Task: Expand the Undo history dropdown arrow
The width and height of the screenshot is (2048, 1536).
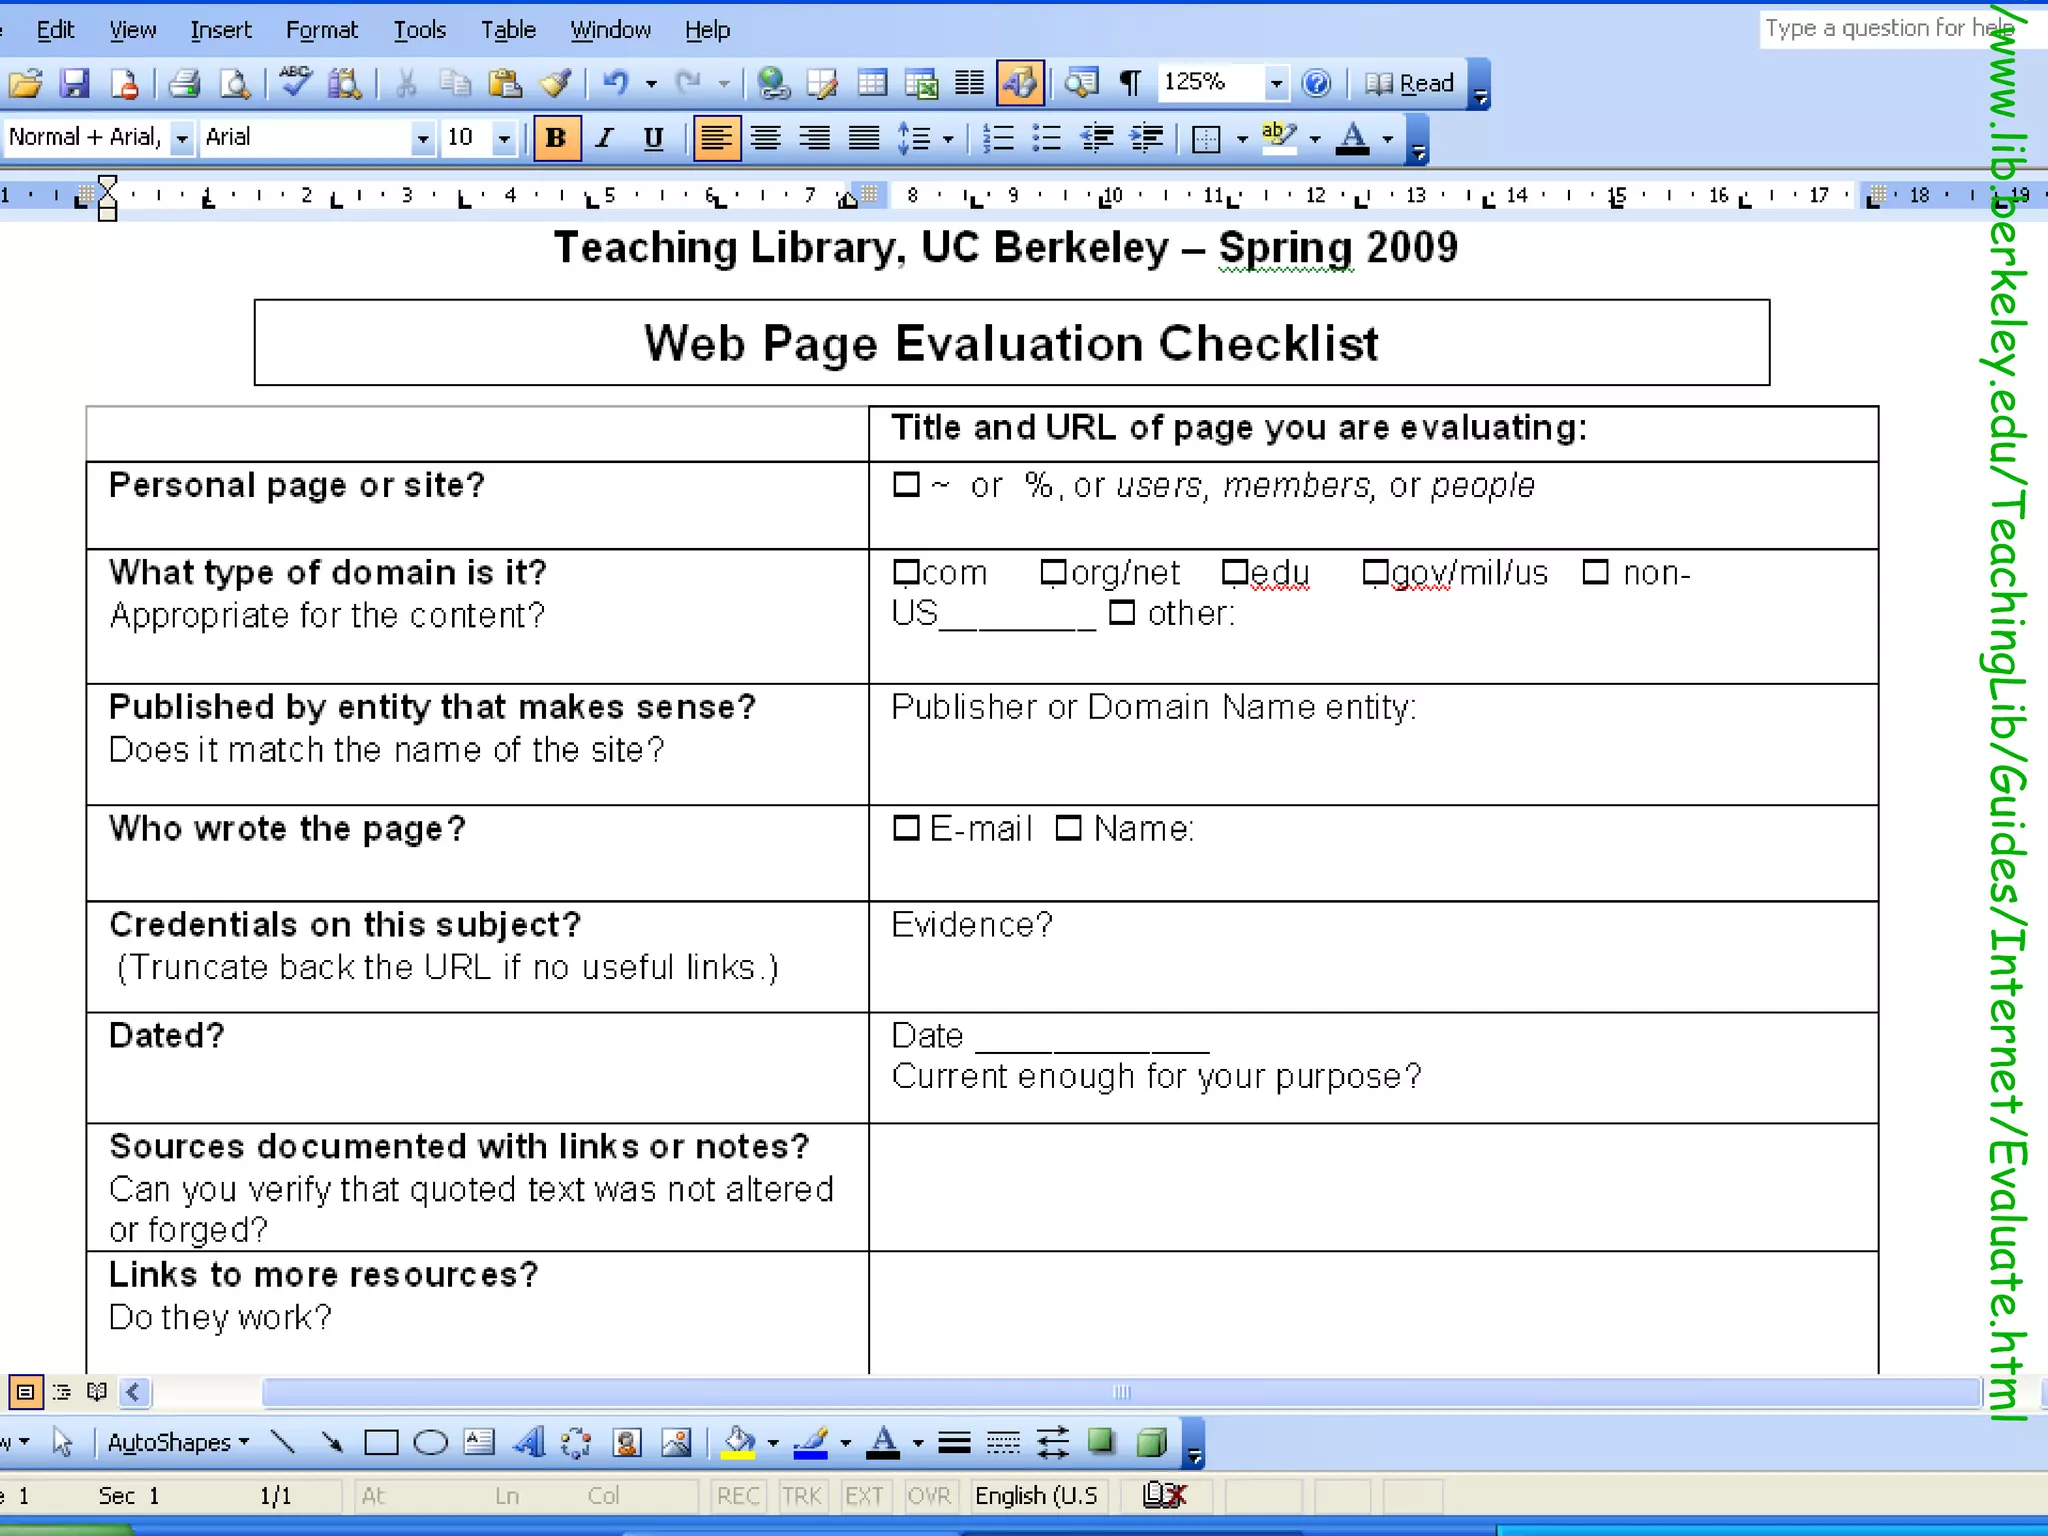Action: [651, 83]
